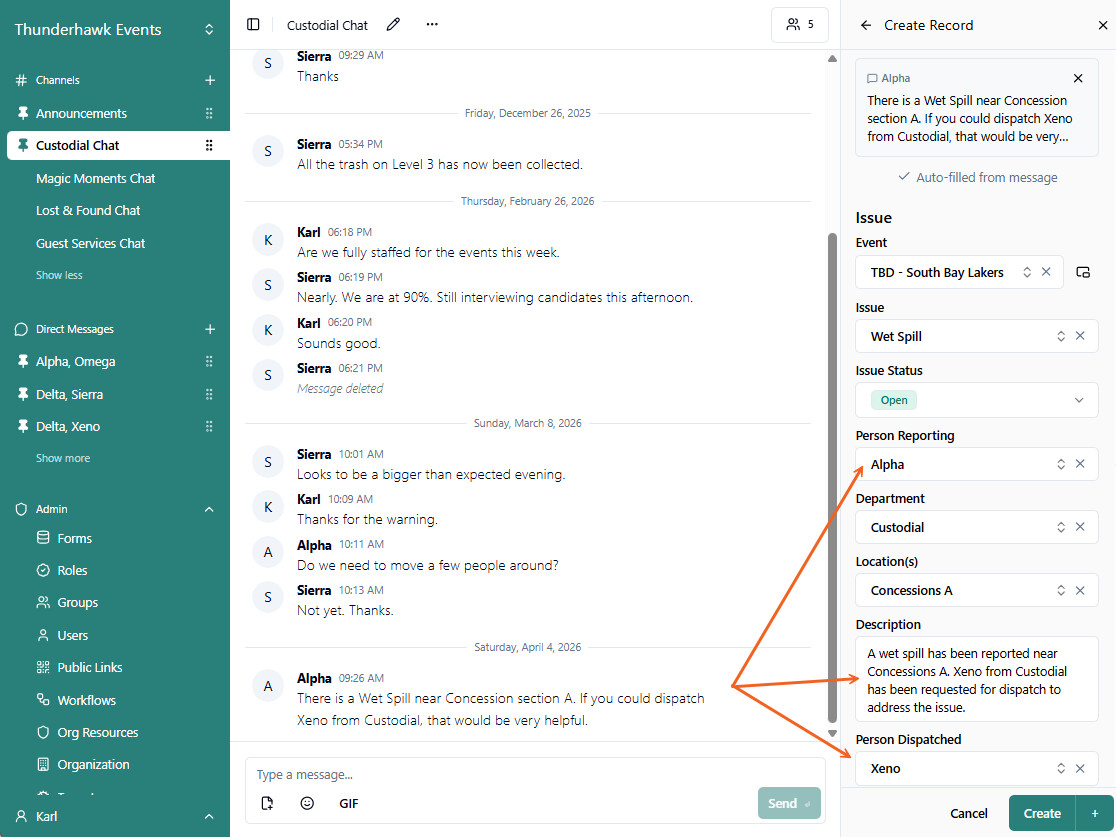Edit the Custodial Chat name with pencil icon
Image resolution: width=1116 pixels, height=837 pixels.
pyautogui.click(x=393, y=25)
